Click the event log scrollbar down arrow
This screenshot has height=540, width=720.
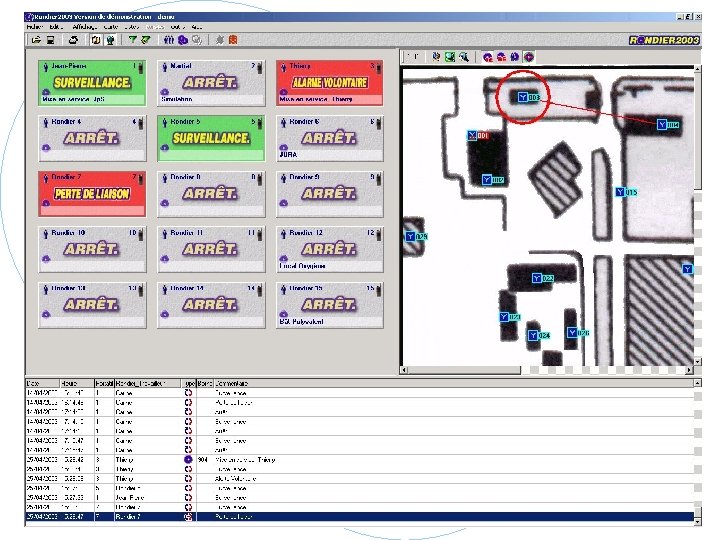pos(698,522)
